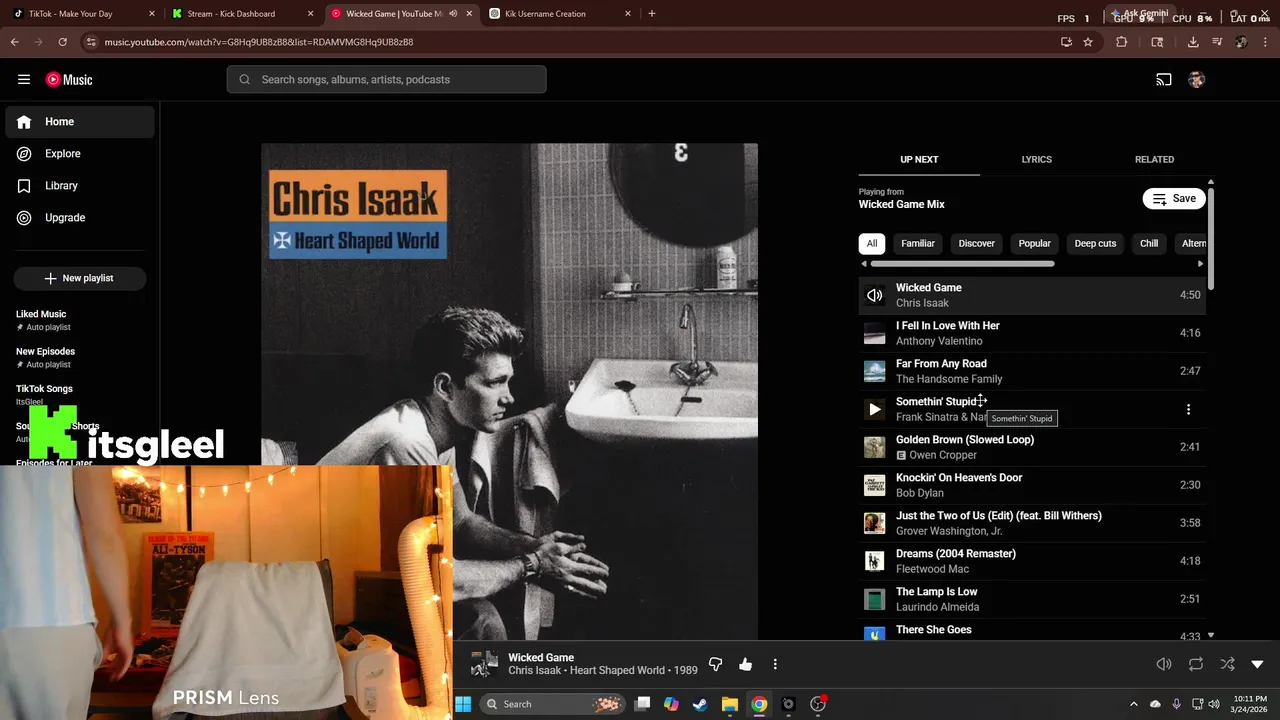The height and width of the screenshot is (720, 1280).
Task: Switch to Stream - Kick Dashboard tab
Action: pos(240,14)
